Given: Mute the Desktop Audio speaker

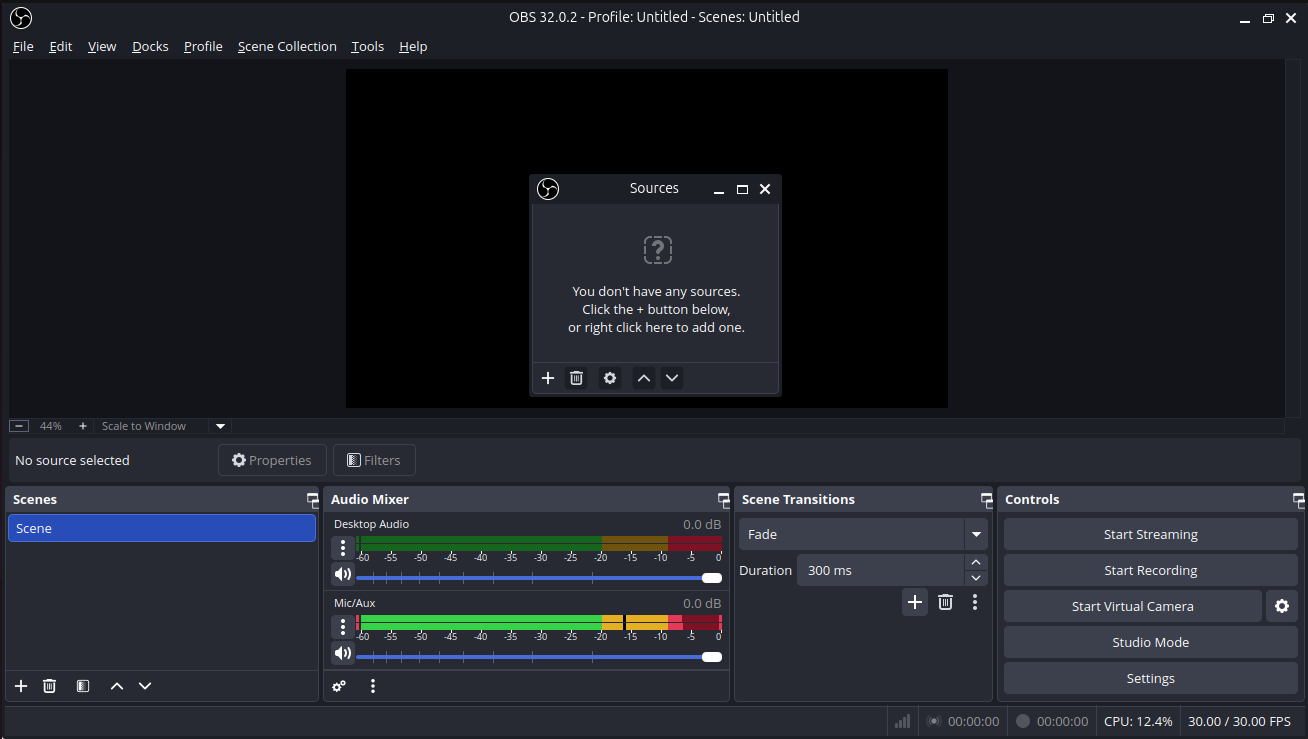Looking at the screenshot, I should coord(343,574).
